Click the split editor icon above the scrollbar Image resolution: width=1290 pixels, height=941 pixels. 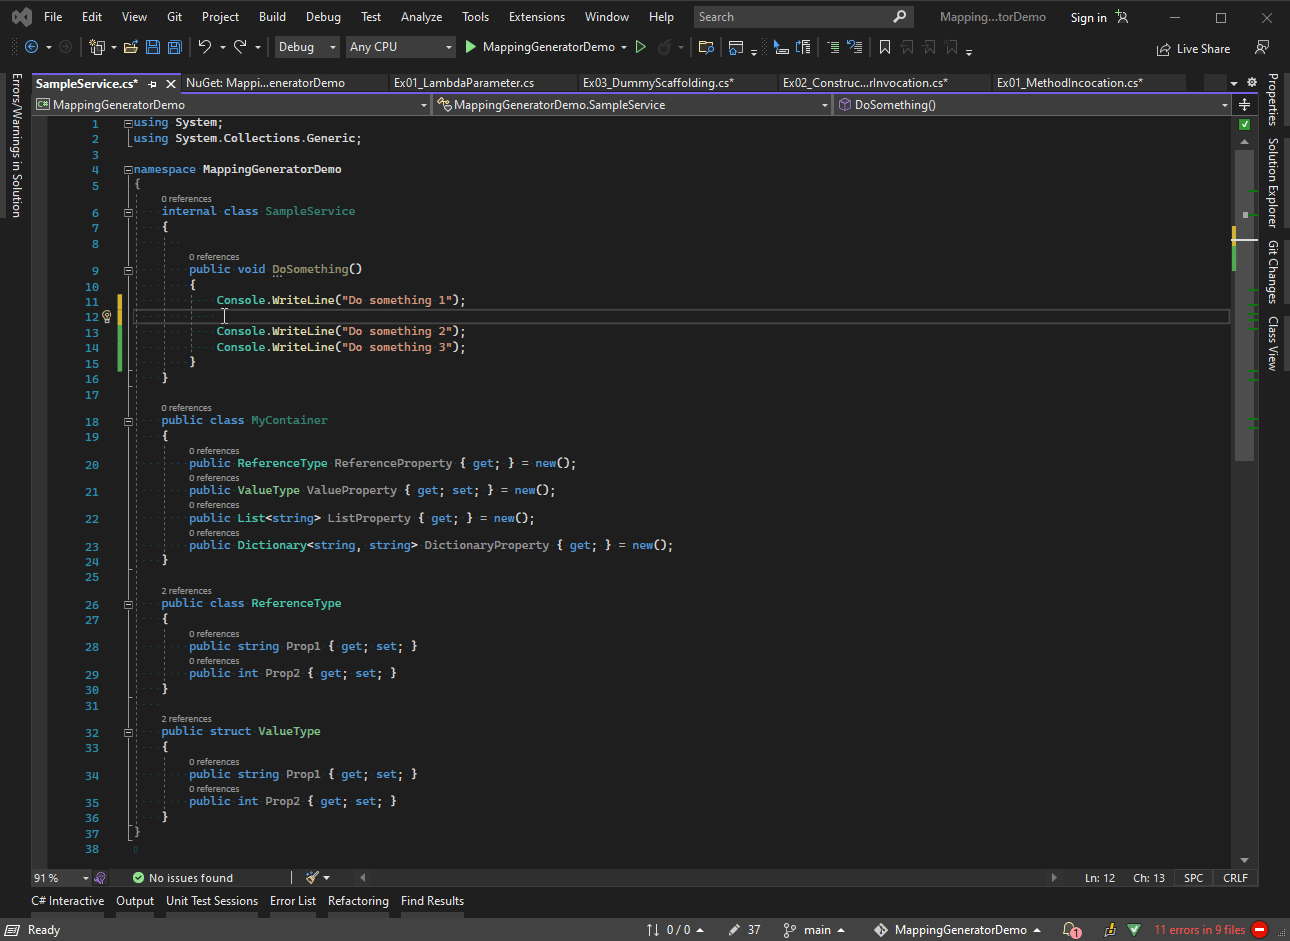pyautogui.click(x=1245, y=104)
